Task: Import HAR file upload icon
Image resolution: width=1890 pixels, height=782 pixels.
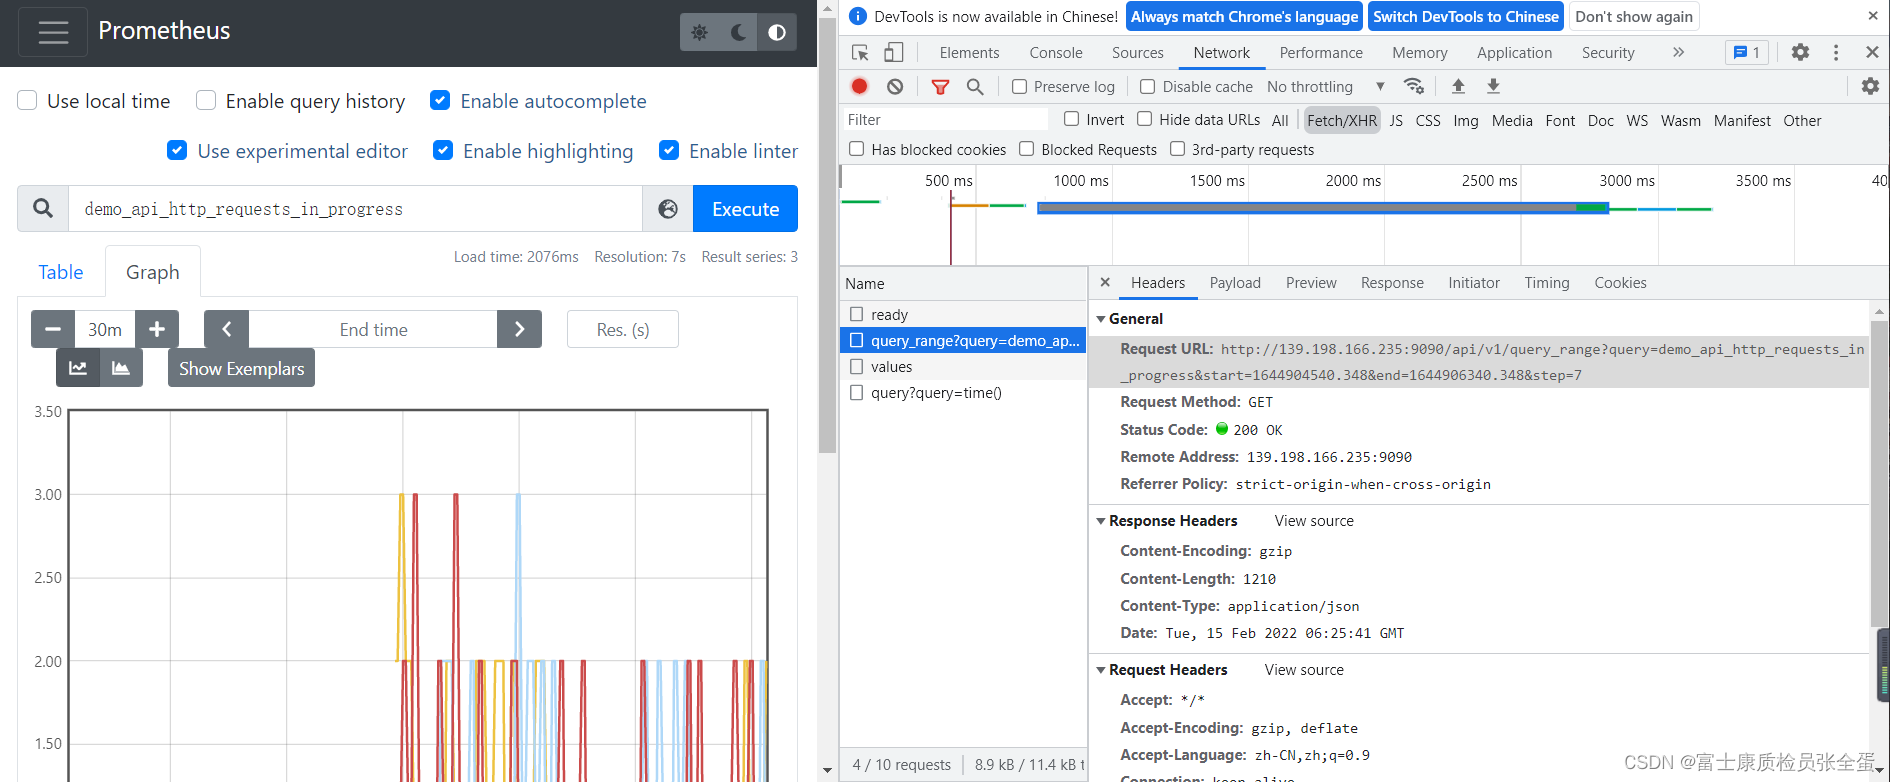Action: coord(1458,86)
